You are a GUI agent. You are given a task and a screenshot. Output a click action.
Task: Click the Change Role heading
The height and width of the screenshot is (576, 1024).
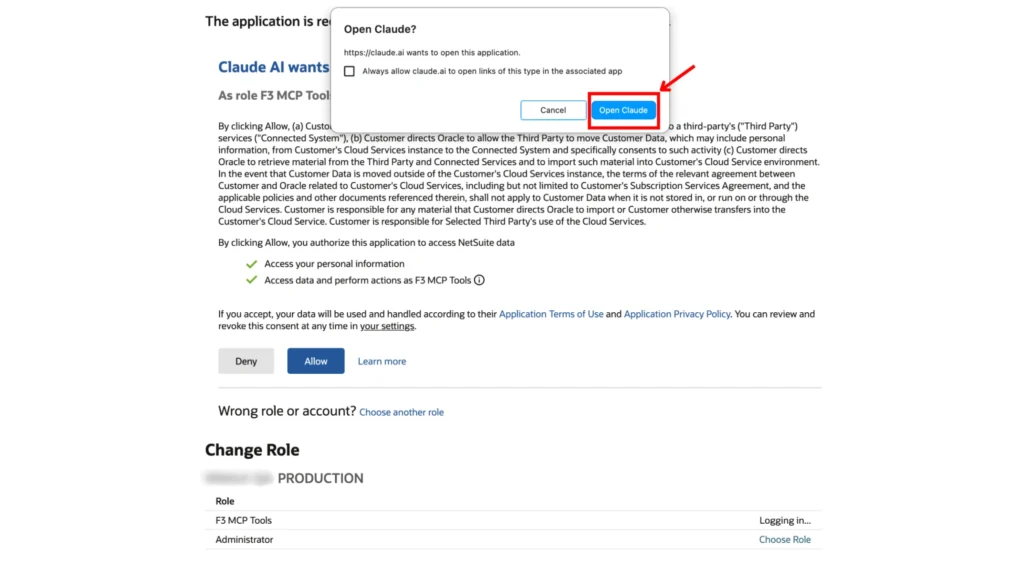pyautogui.click(x=252, y=450)
